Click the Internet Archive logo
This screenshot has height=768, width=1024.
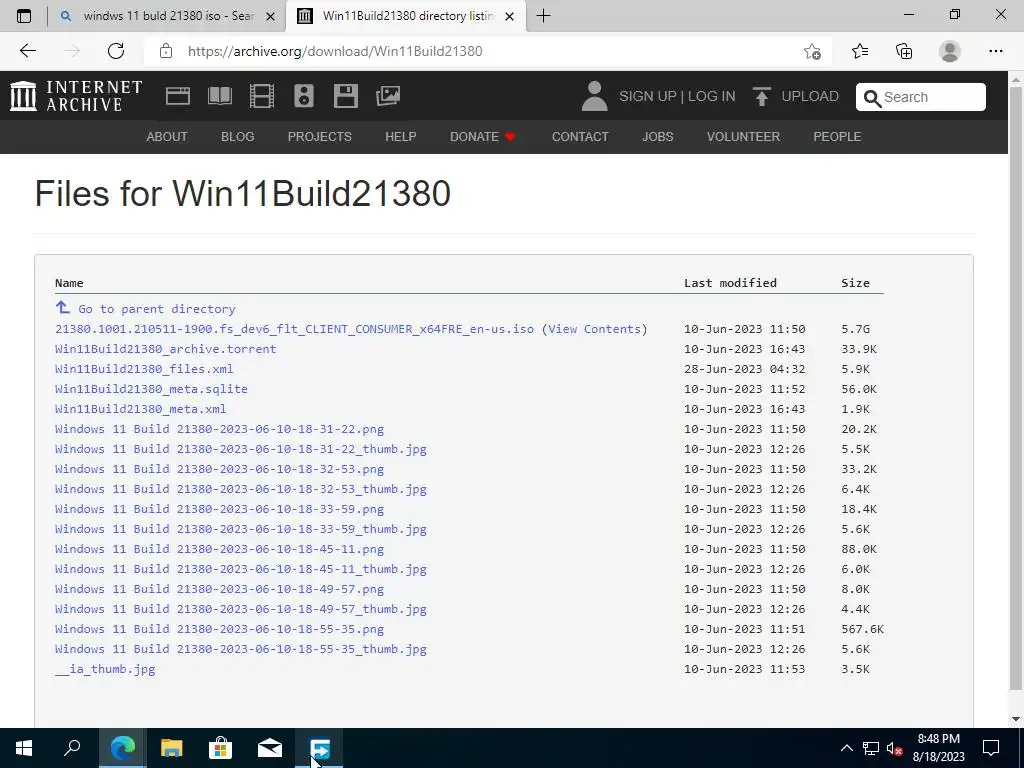click(x=76, y=96)
